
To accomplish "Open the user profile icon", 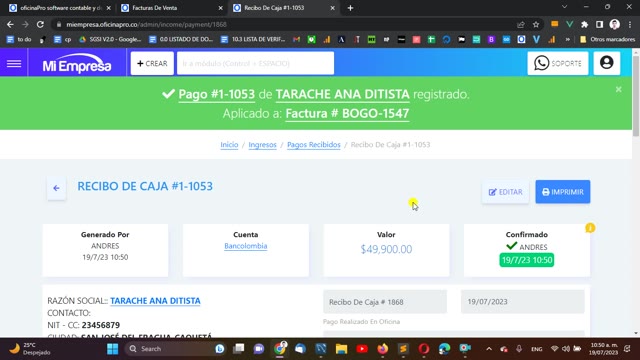I will (607, 63).
